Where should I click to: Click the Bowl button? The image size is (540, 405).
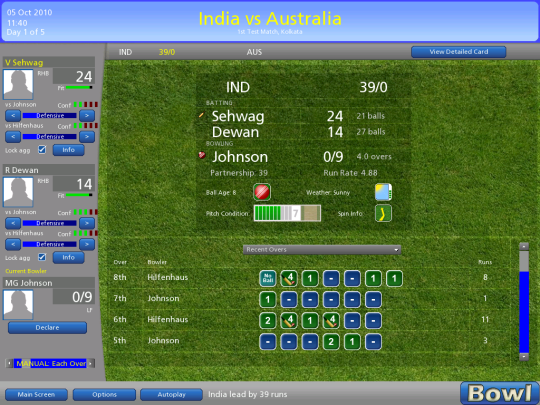coord(500,393)
